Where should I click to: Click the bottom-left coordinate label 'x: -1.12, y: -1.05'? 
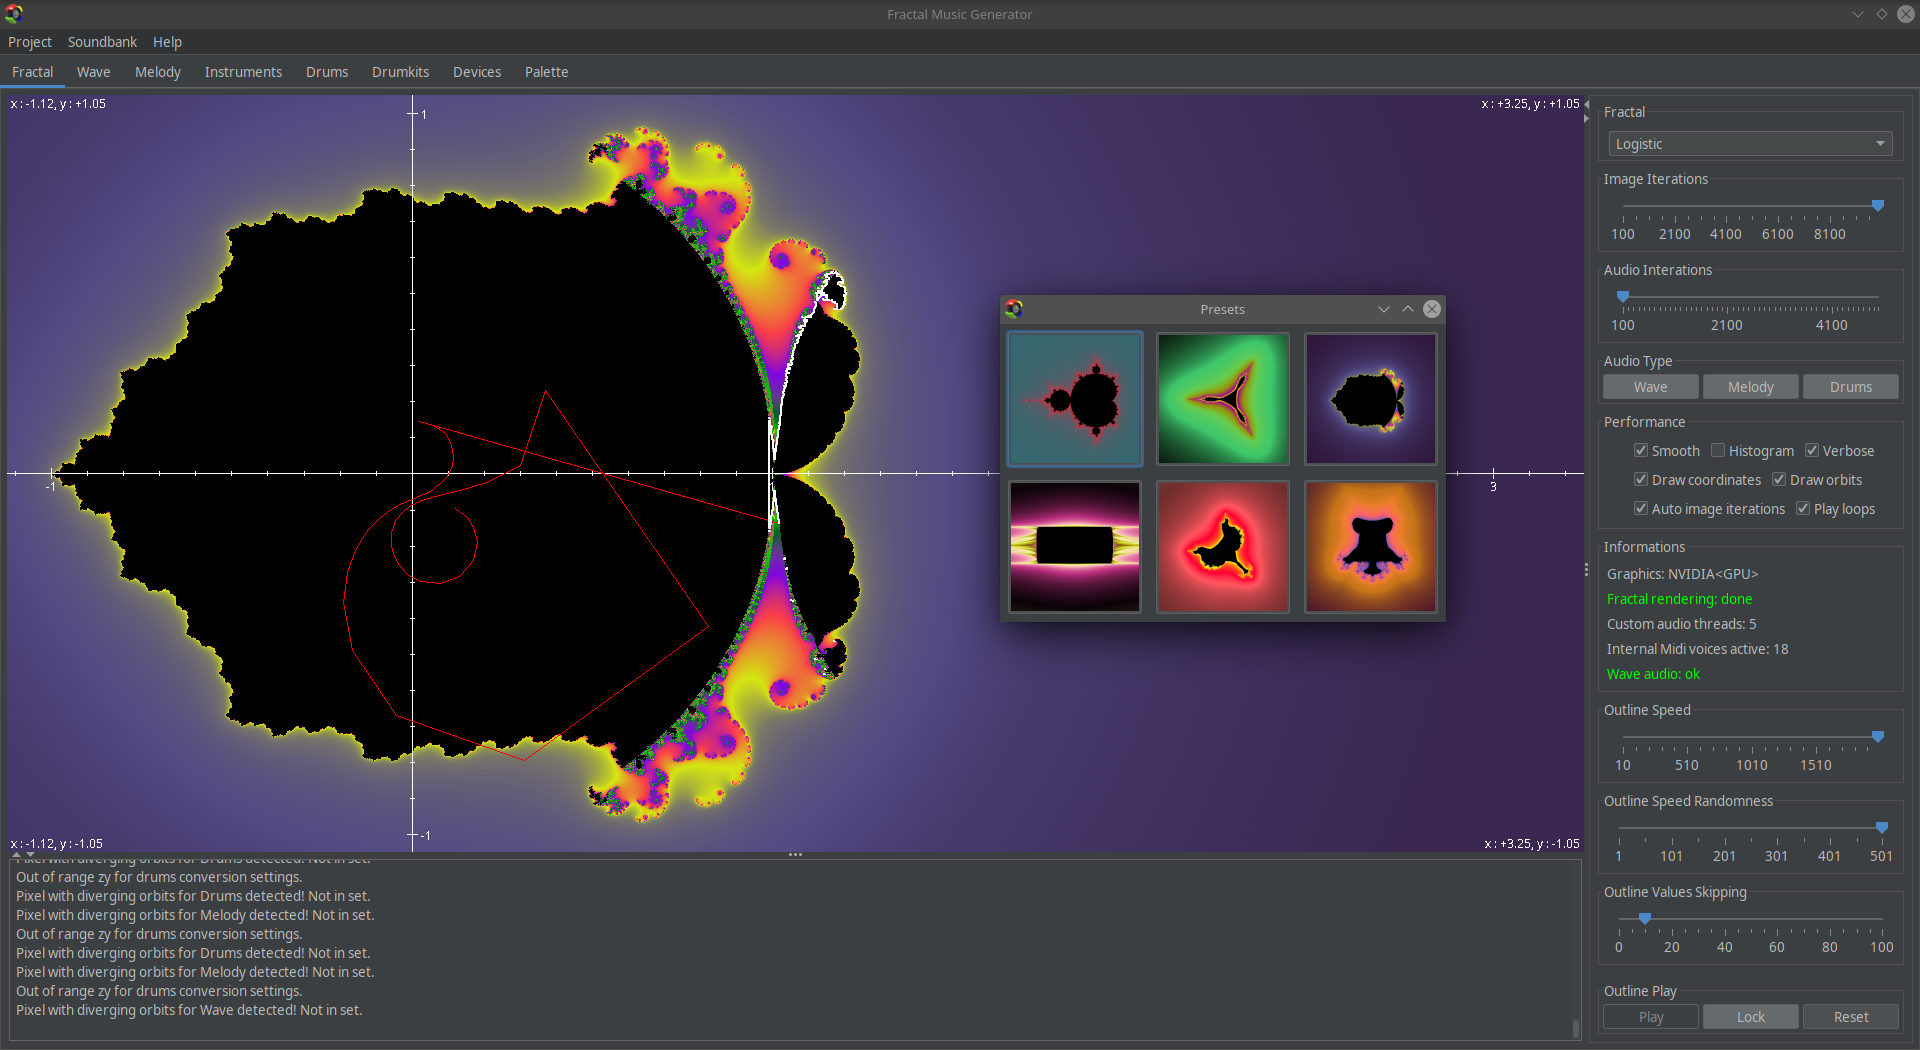[x=56, y=843]
